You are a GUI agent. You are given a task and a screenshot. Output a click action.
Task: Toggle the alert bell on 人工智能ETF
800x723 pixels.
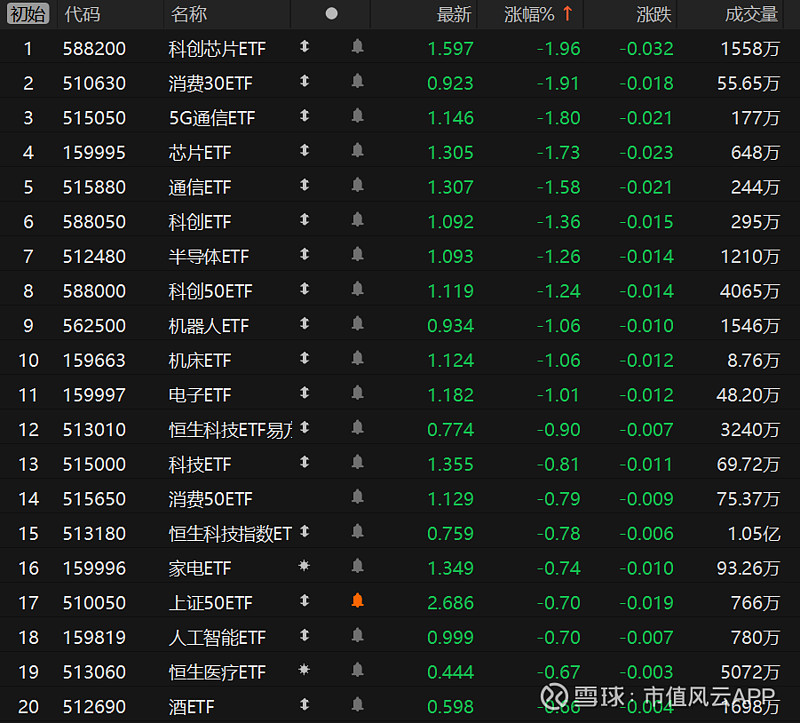click(x=357, y=637)
